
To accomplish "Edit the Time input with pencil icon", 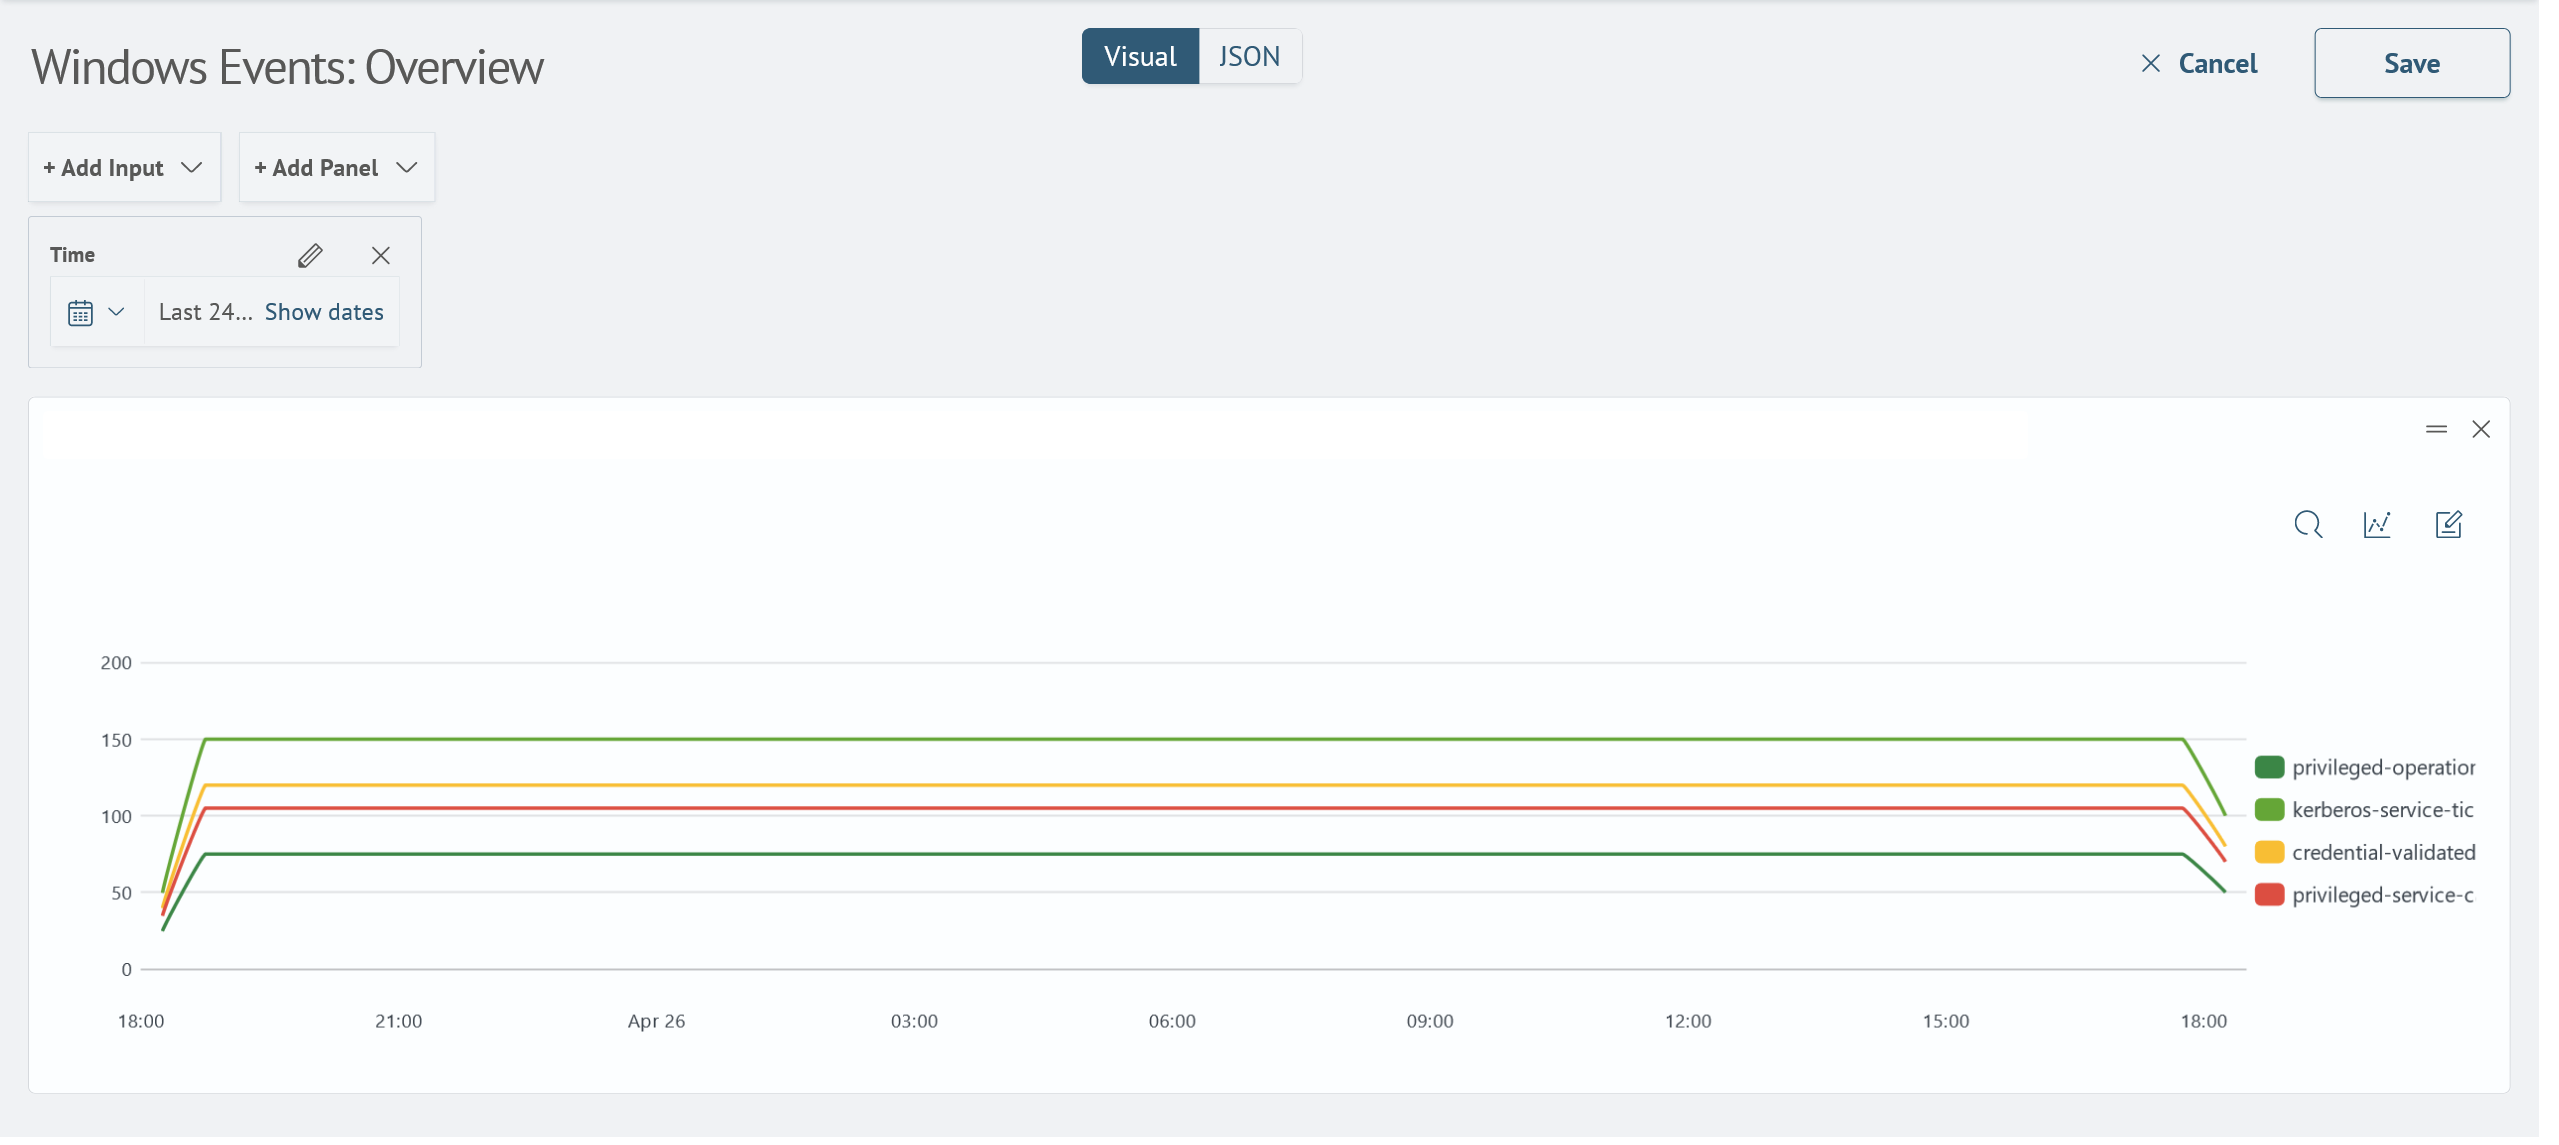I will (310, 256).
